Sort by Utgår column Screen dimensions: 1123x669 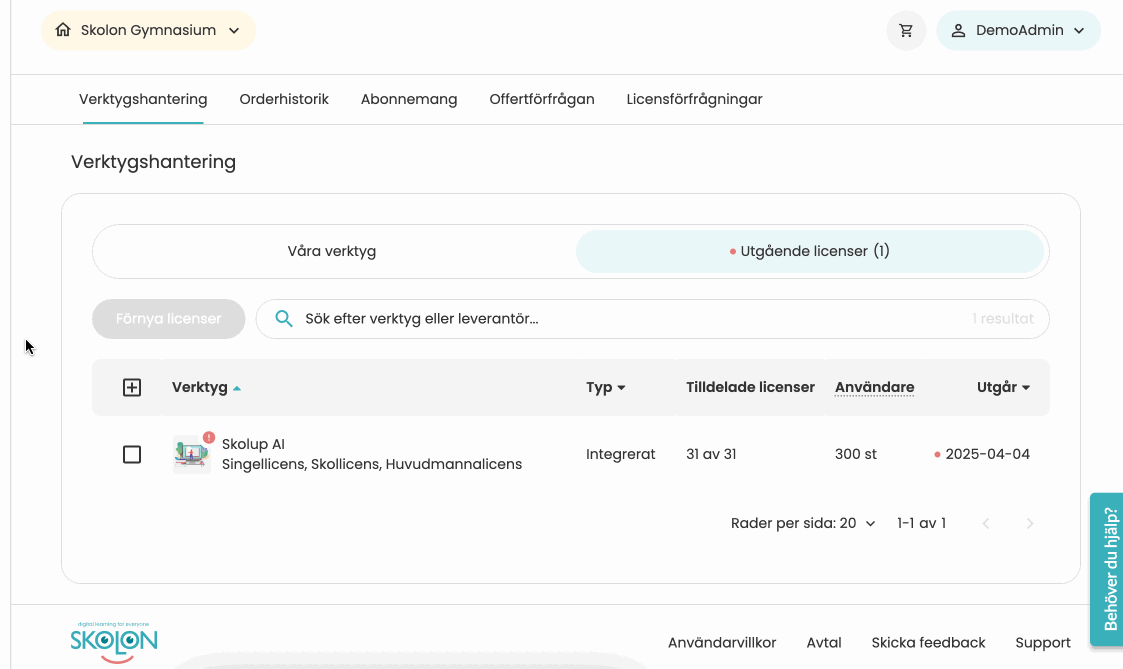coord(1003,388)
